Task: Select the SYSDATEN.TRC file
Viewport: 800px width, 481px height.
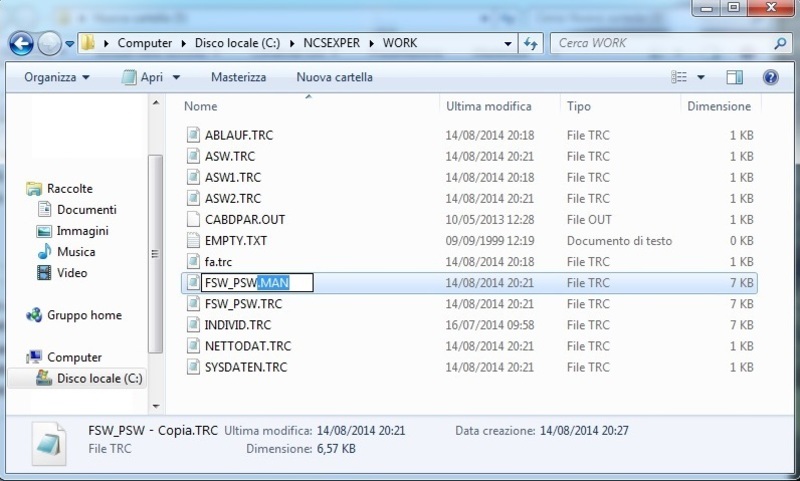Action: (x=246, y=367)
